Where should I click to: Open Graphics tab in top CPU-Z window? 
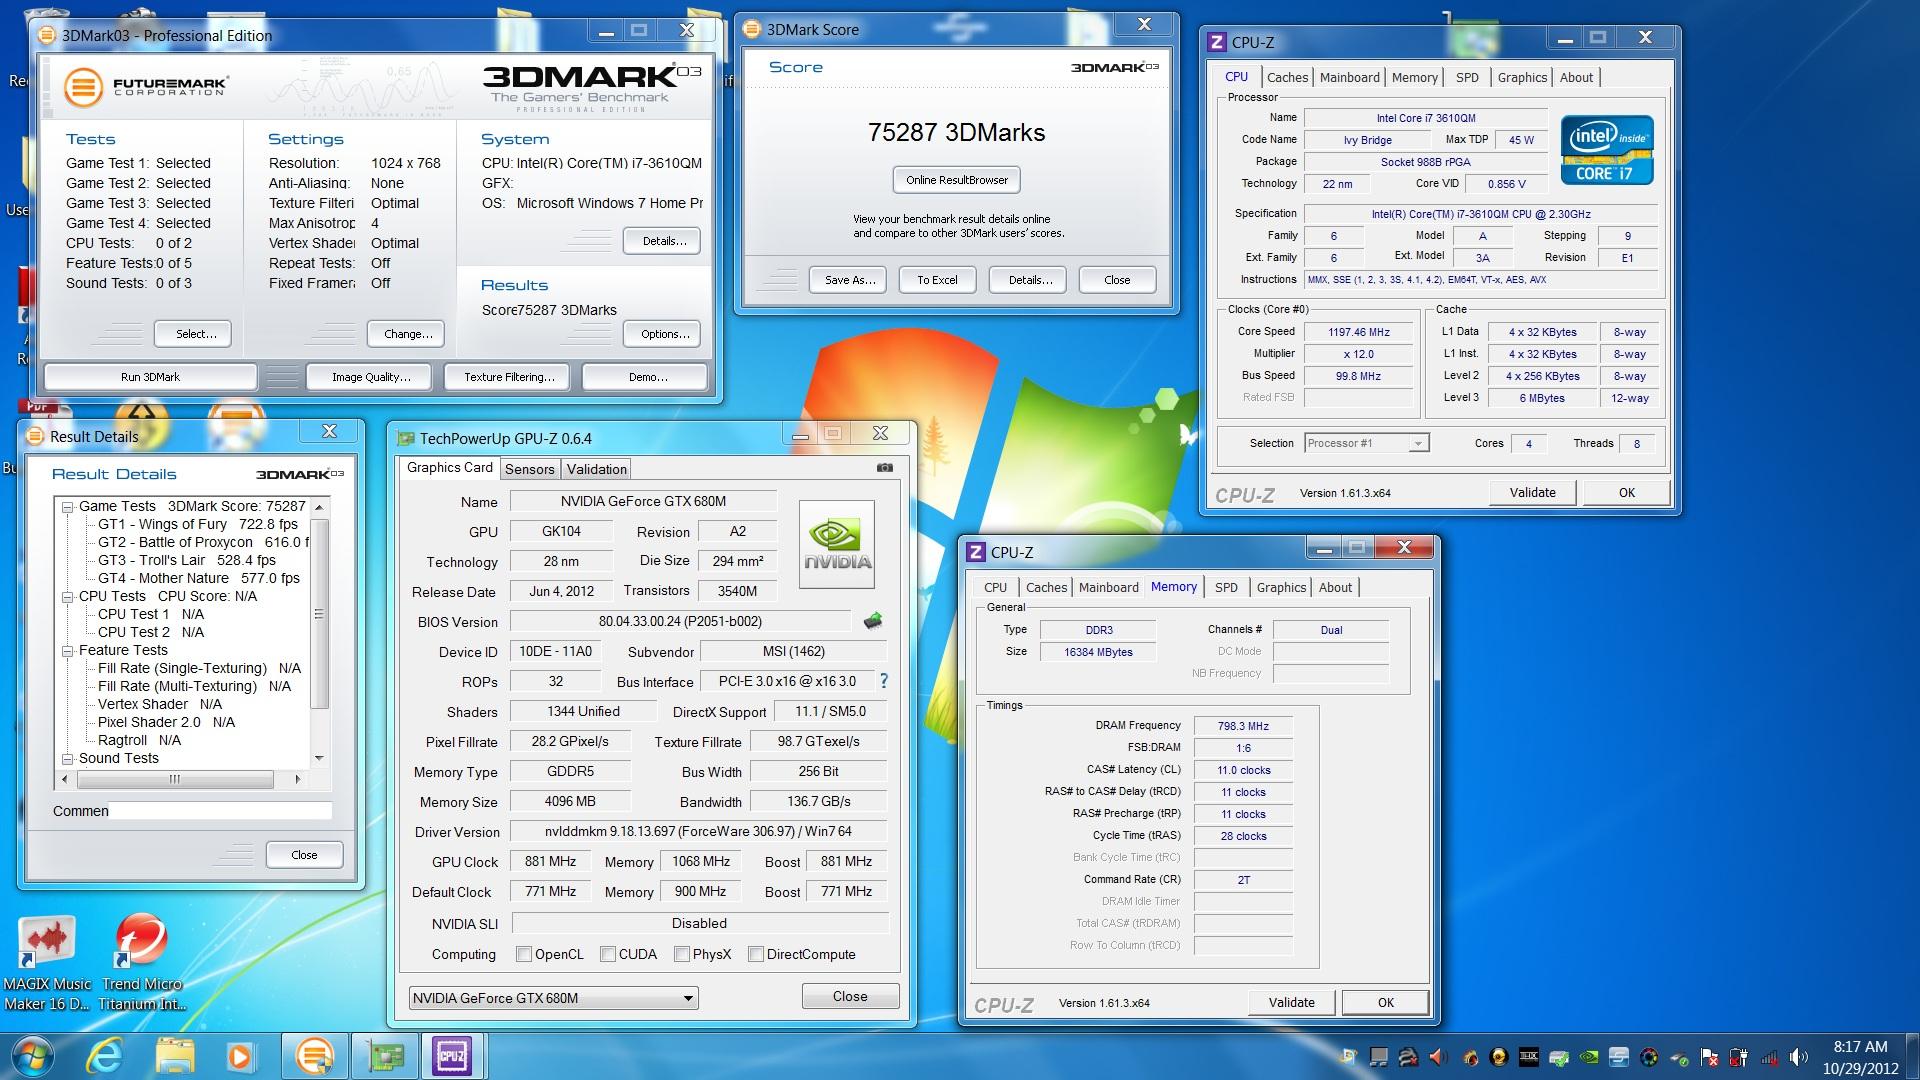tap(1522, 77)
